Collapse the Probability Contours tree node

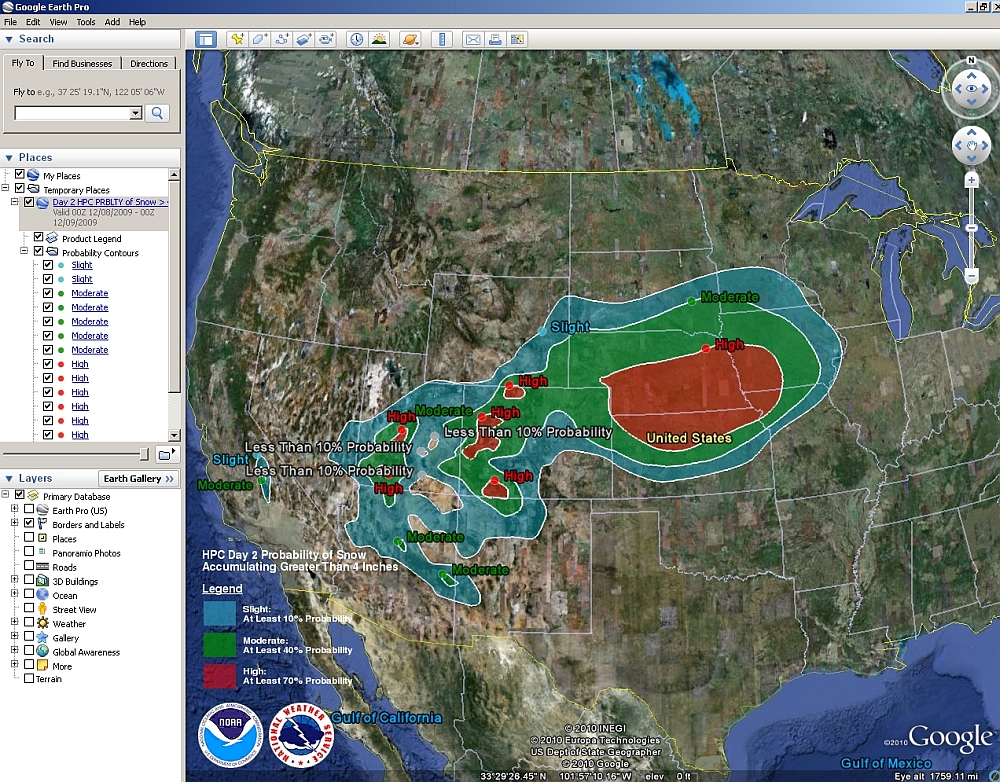[x=24, y=251]
